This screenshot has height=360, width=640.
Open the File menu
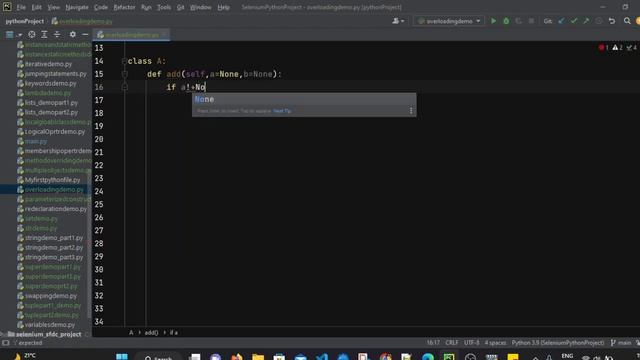(21, 7)
